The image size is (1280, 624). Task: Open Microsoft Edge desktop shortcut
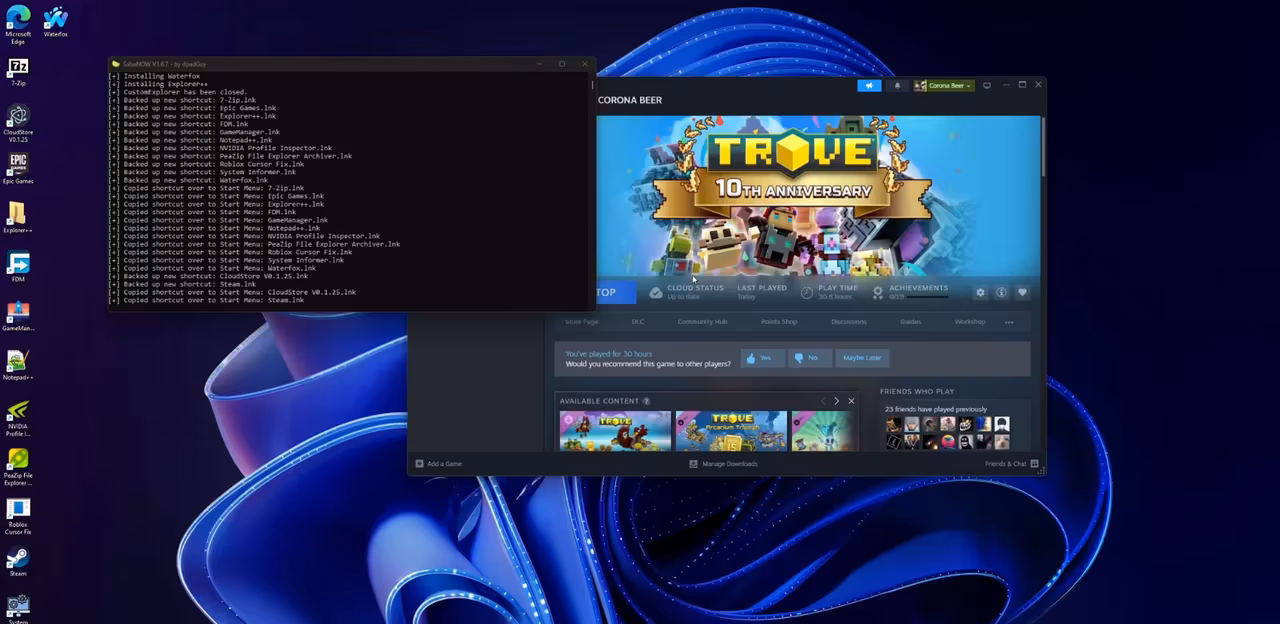point(18,23)
